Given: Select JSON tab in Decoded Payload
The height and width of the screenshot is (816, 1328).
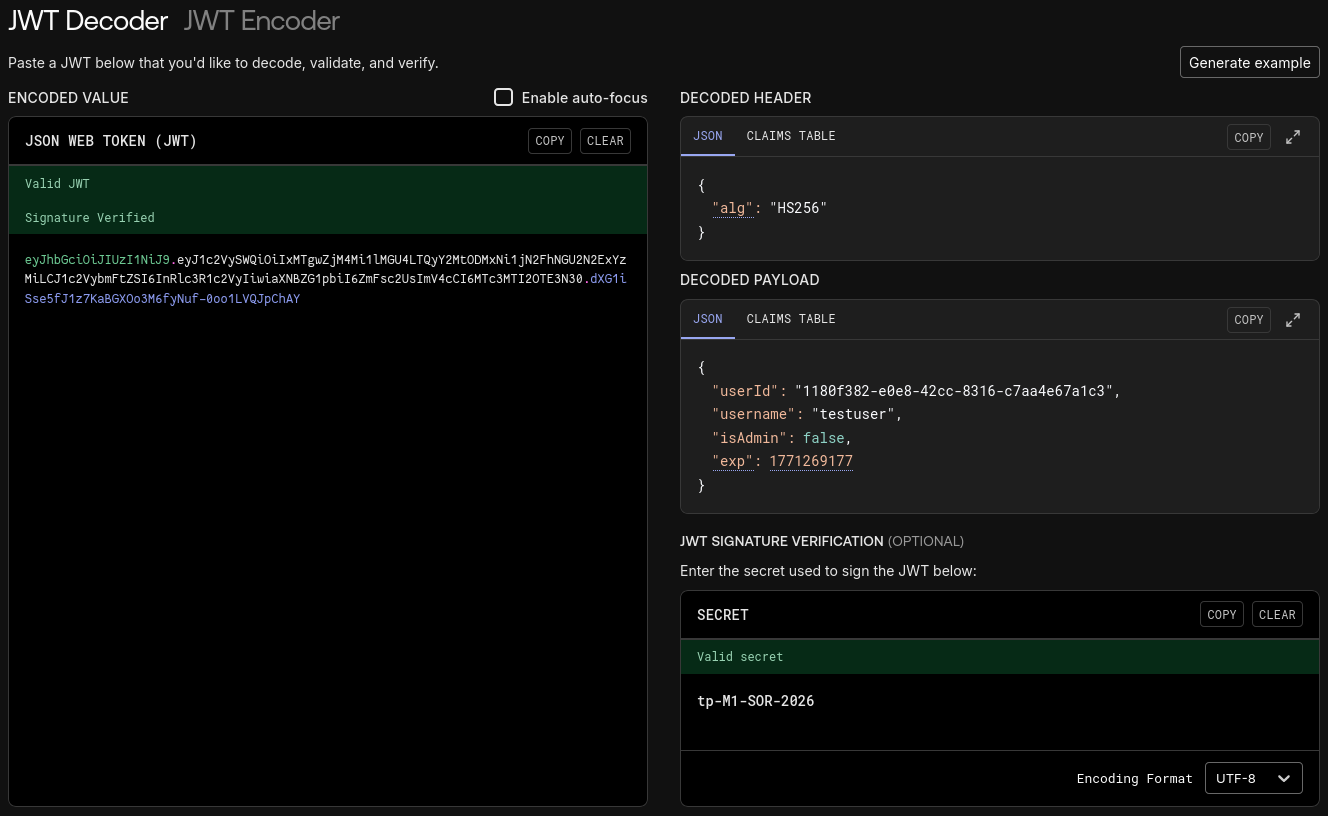Looking at the screenshot, I should [x=707, y=319].
